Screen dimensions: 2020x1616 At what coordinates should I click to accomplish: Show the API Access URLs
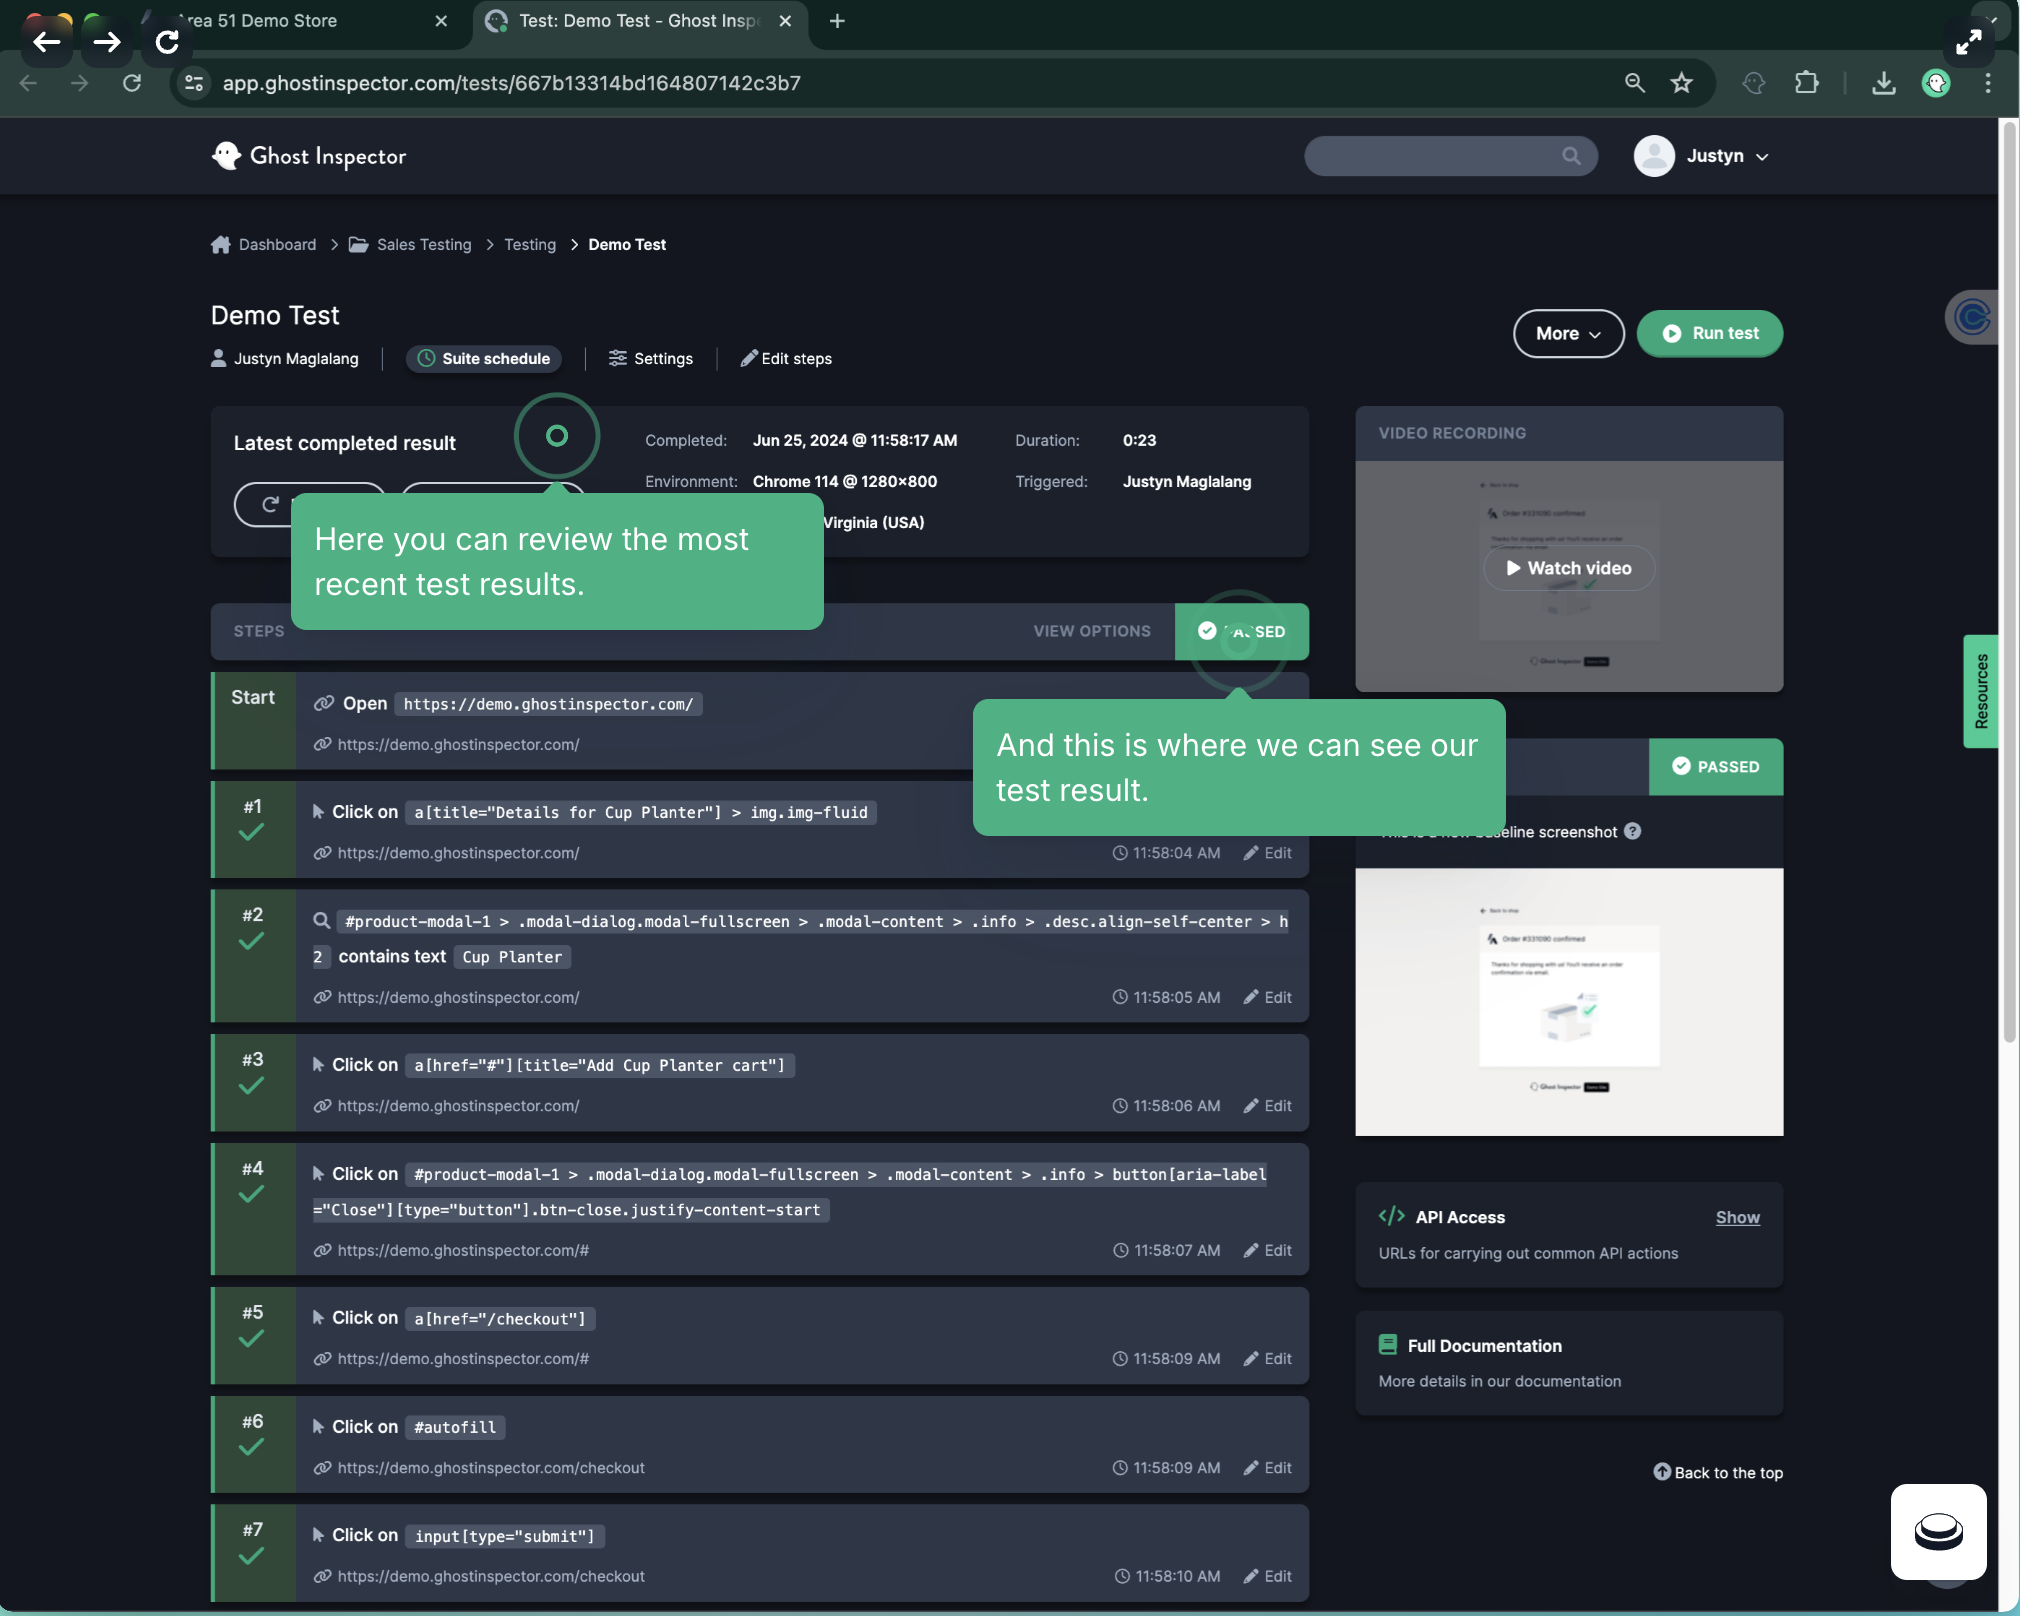coord(1738,1217)
